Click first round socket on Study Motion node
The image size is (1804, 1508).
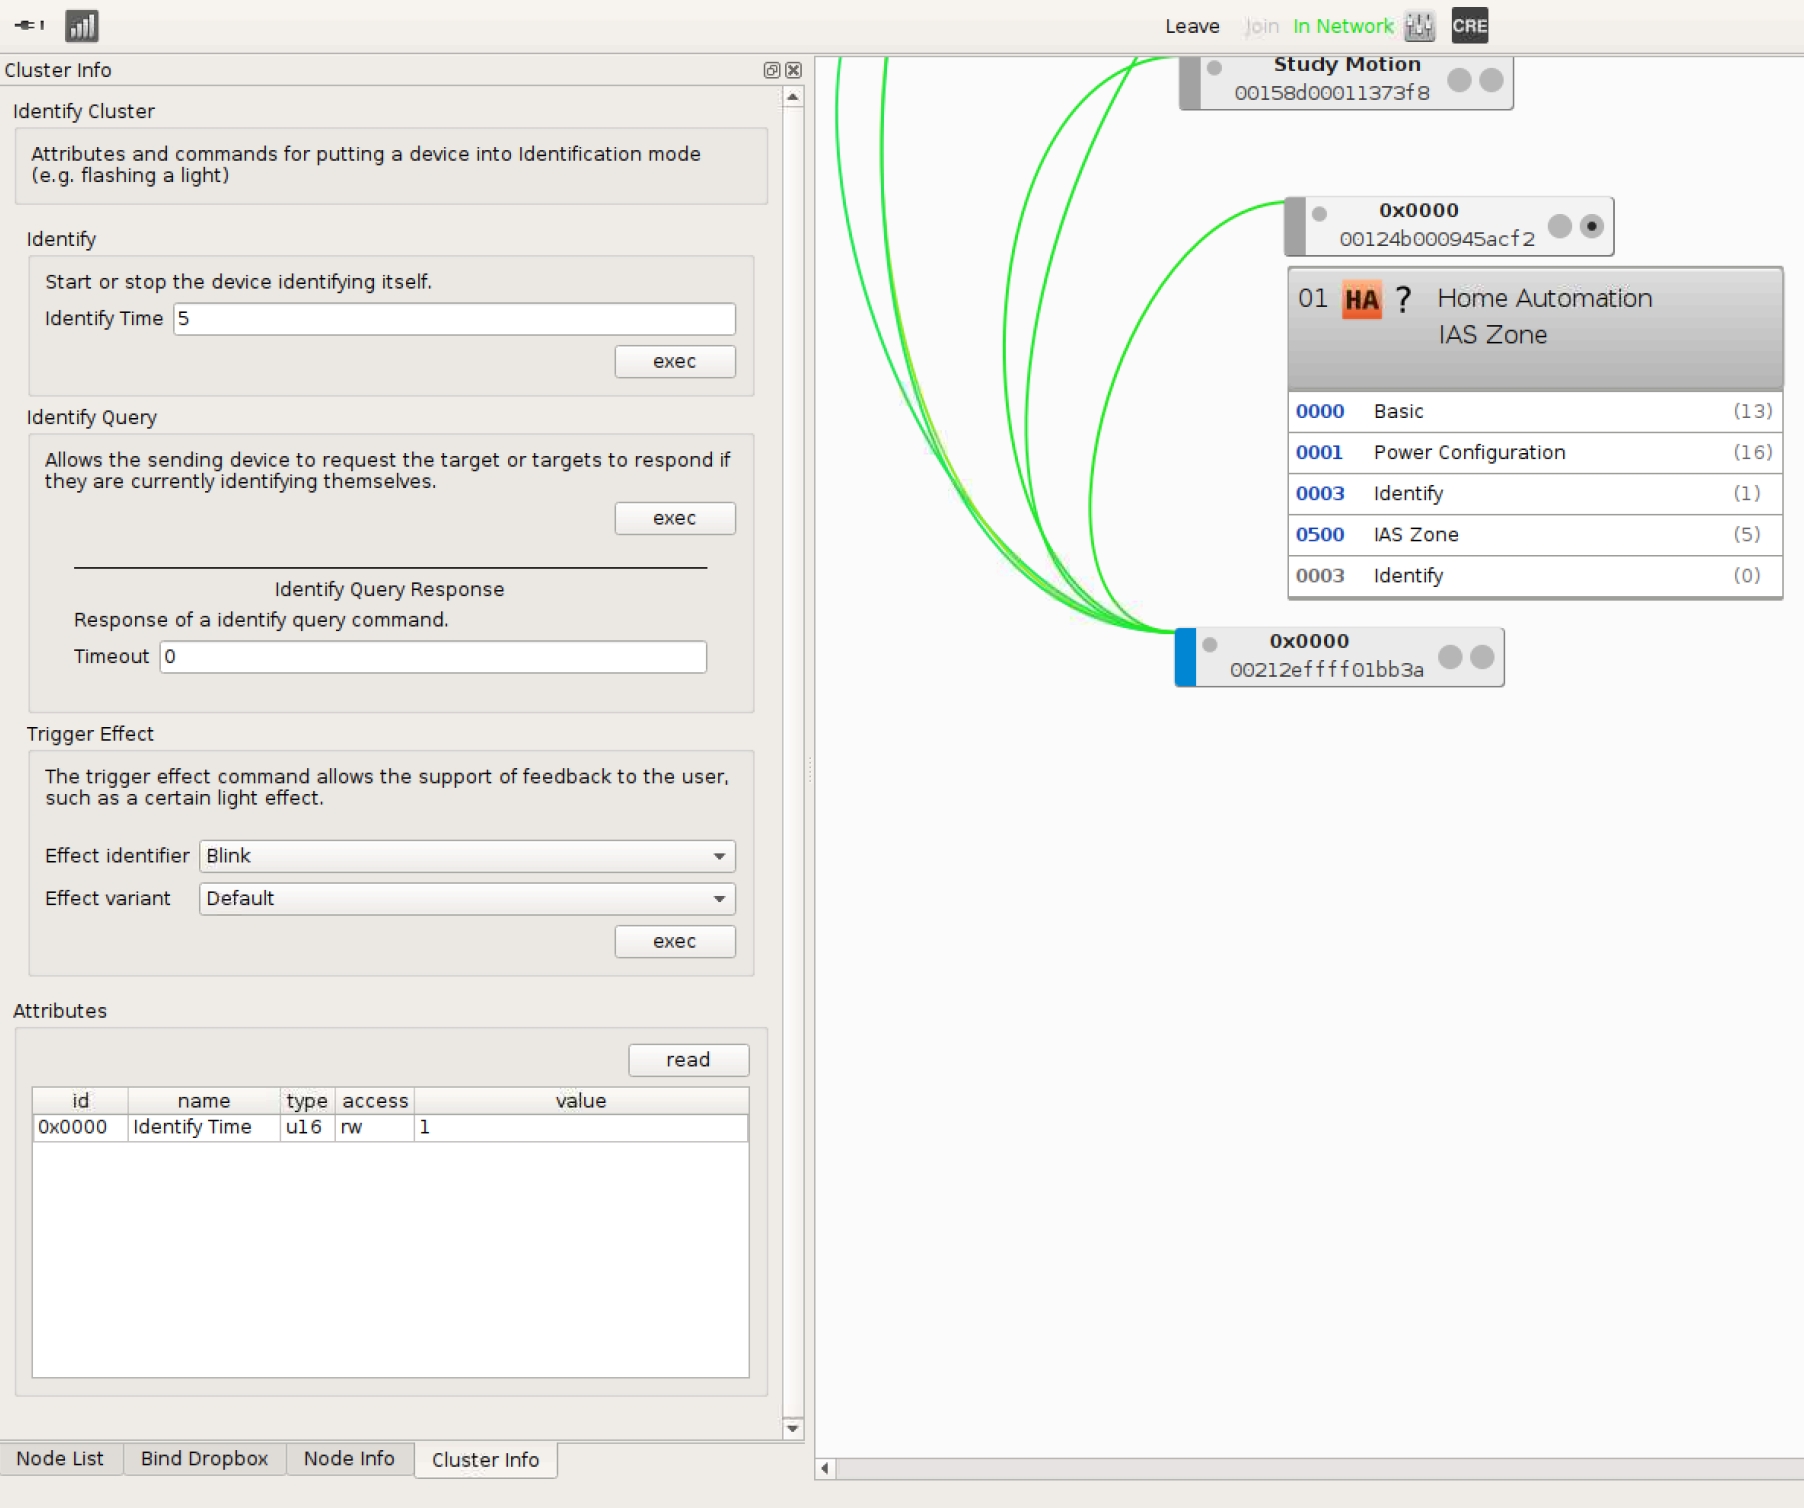pos(1459,80)
